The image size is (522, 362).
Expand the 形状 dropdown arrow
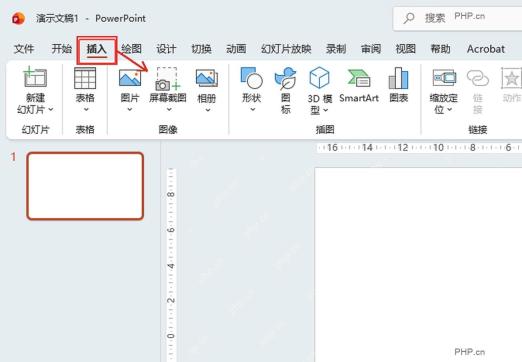[253, 110]
